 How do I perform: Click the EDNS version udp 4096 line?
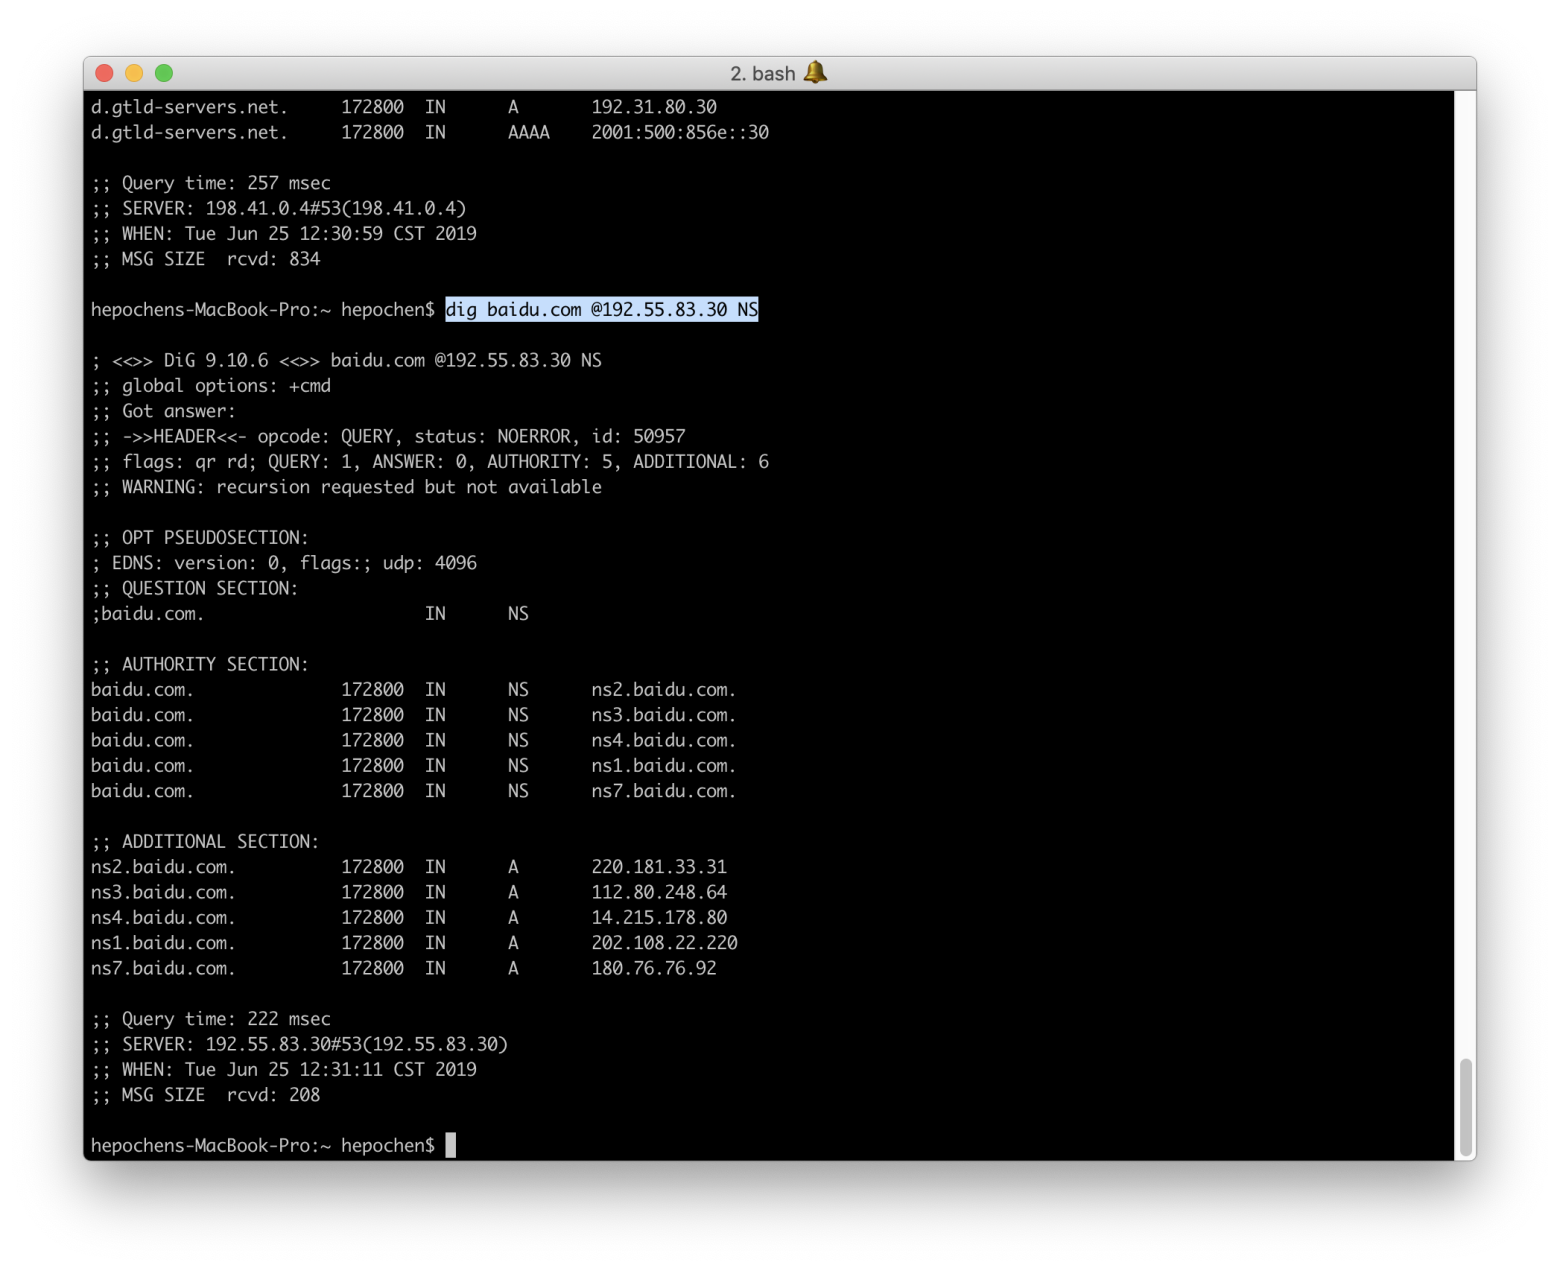(284, 563)
